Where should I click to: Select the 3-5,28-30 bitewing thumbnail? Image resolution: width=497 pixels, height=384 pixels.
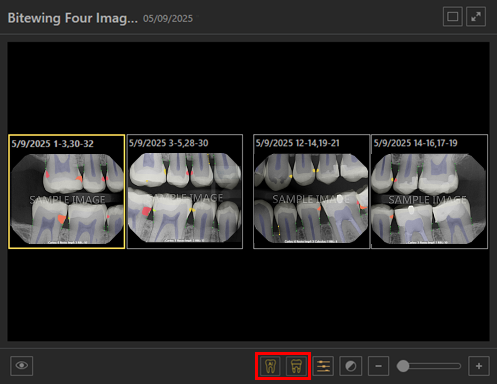[185, 192]
